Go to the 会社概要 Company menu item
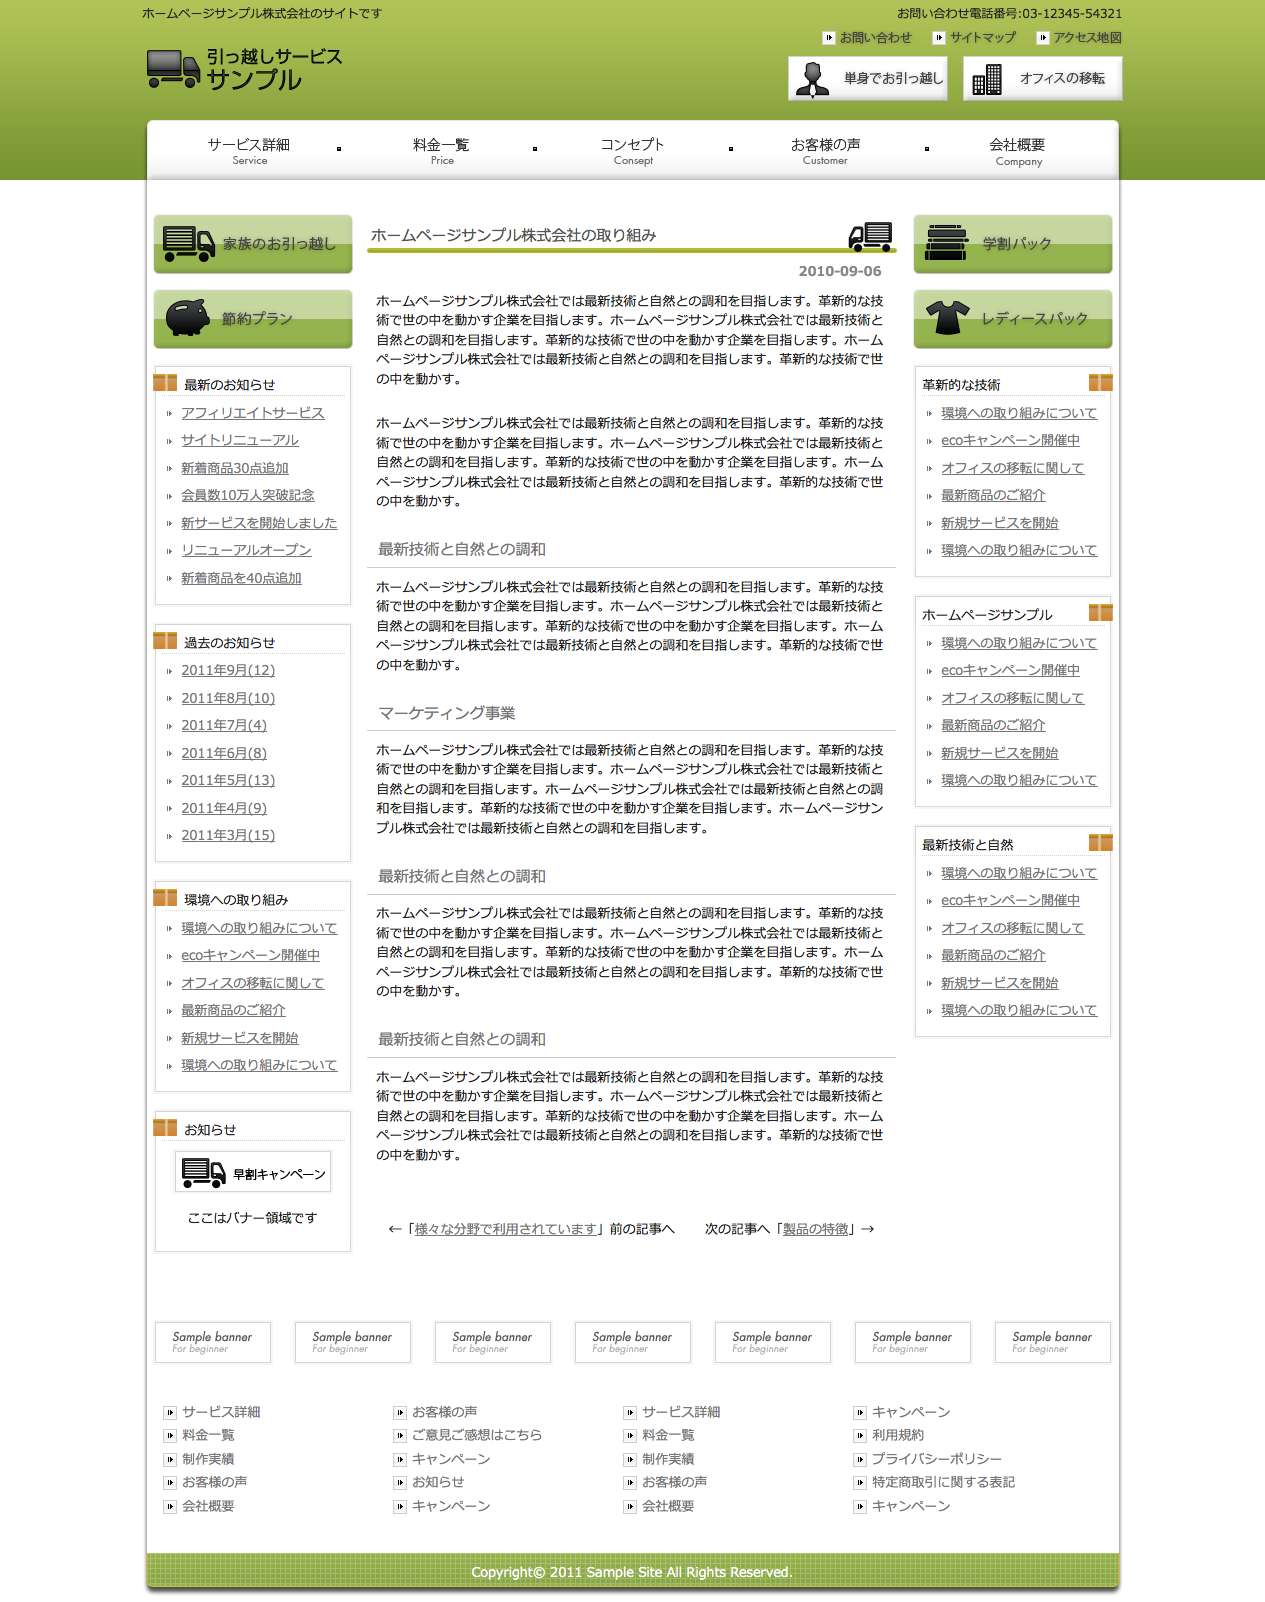This screenshot has height=1602, width=1265. tap(1018, 151)
